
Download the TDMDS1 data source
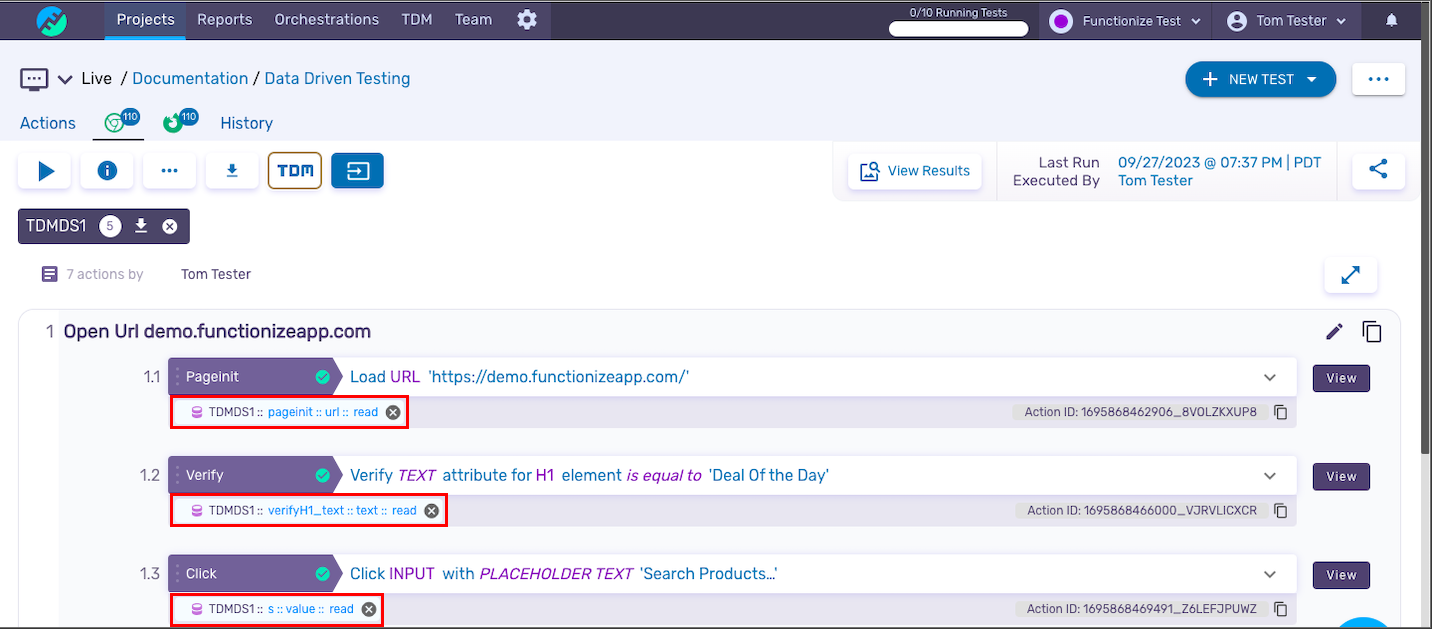click(141, 226)
